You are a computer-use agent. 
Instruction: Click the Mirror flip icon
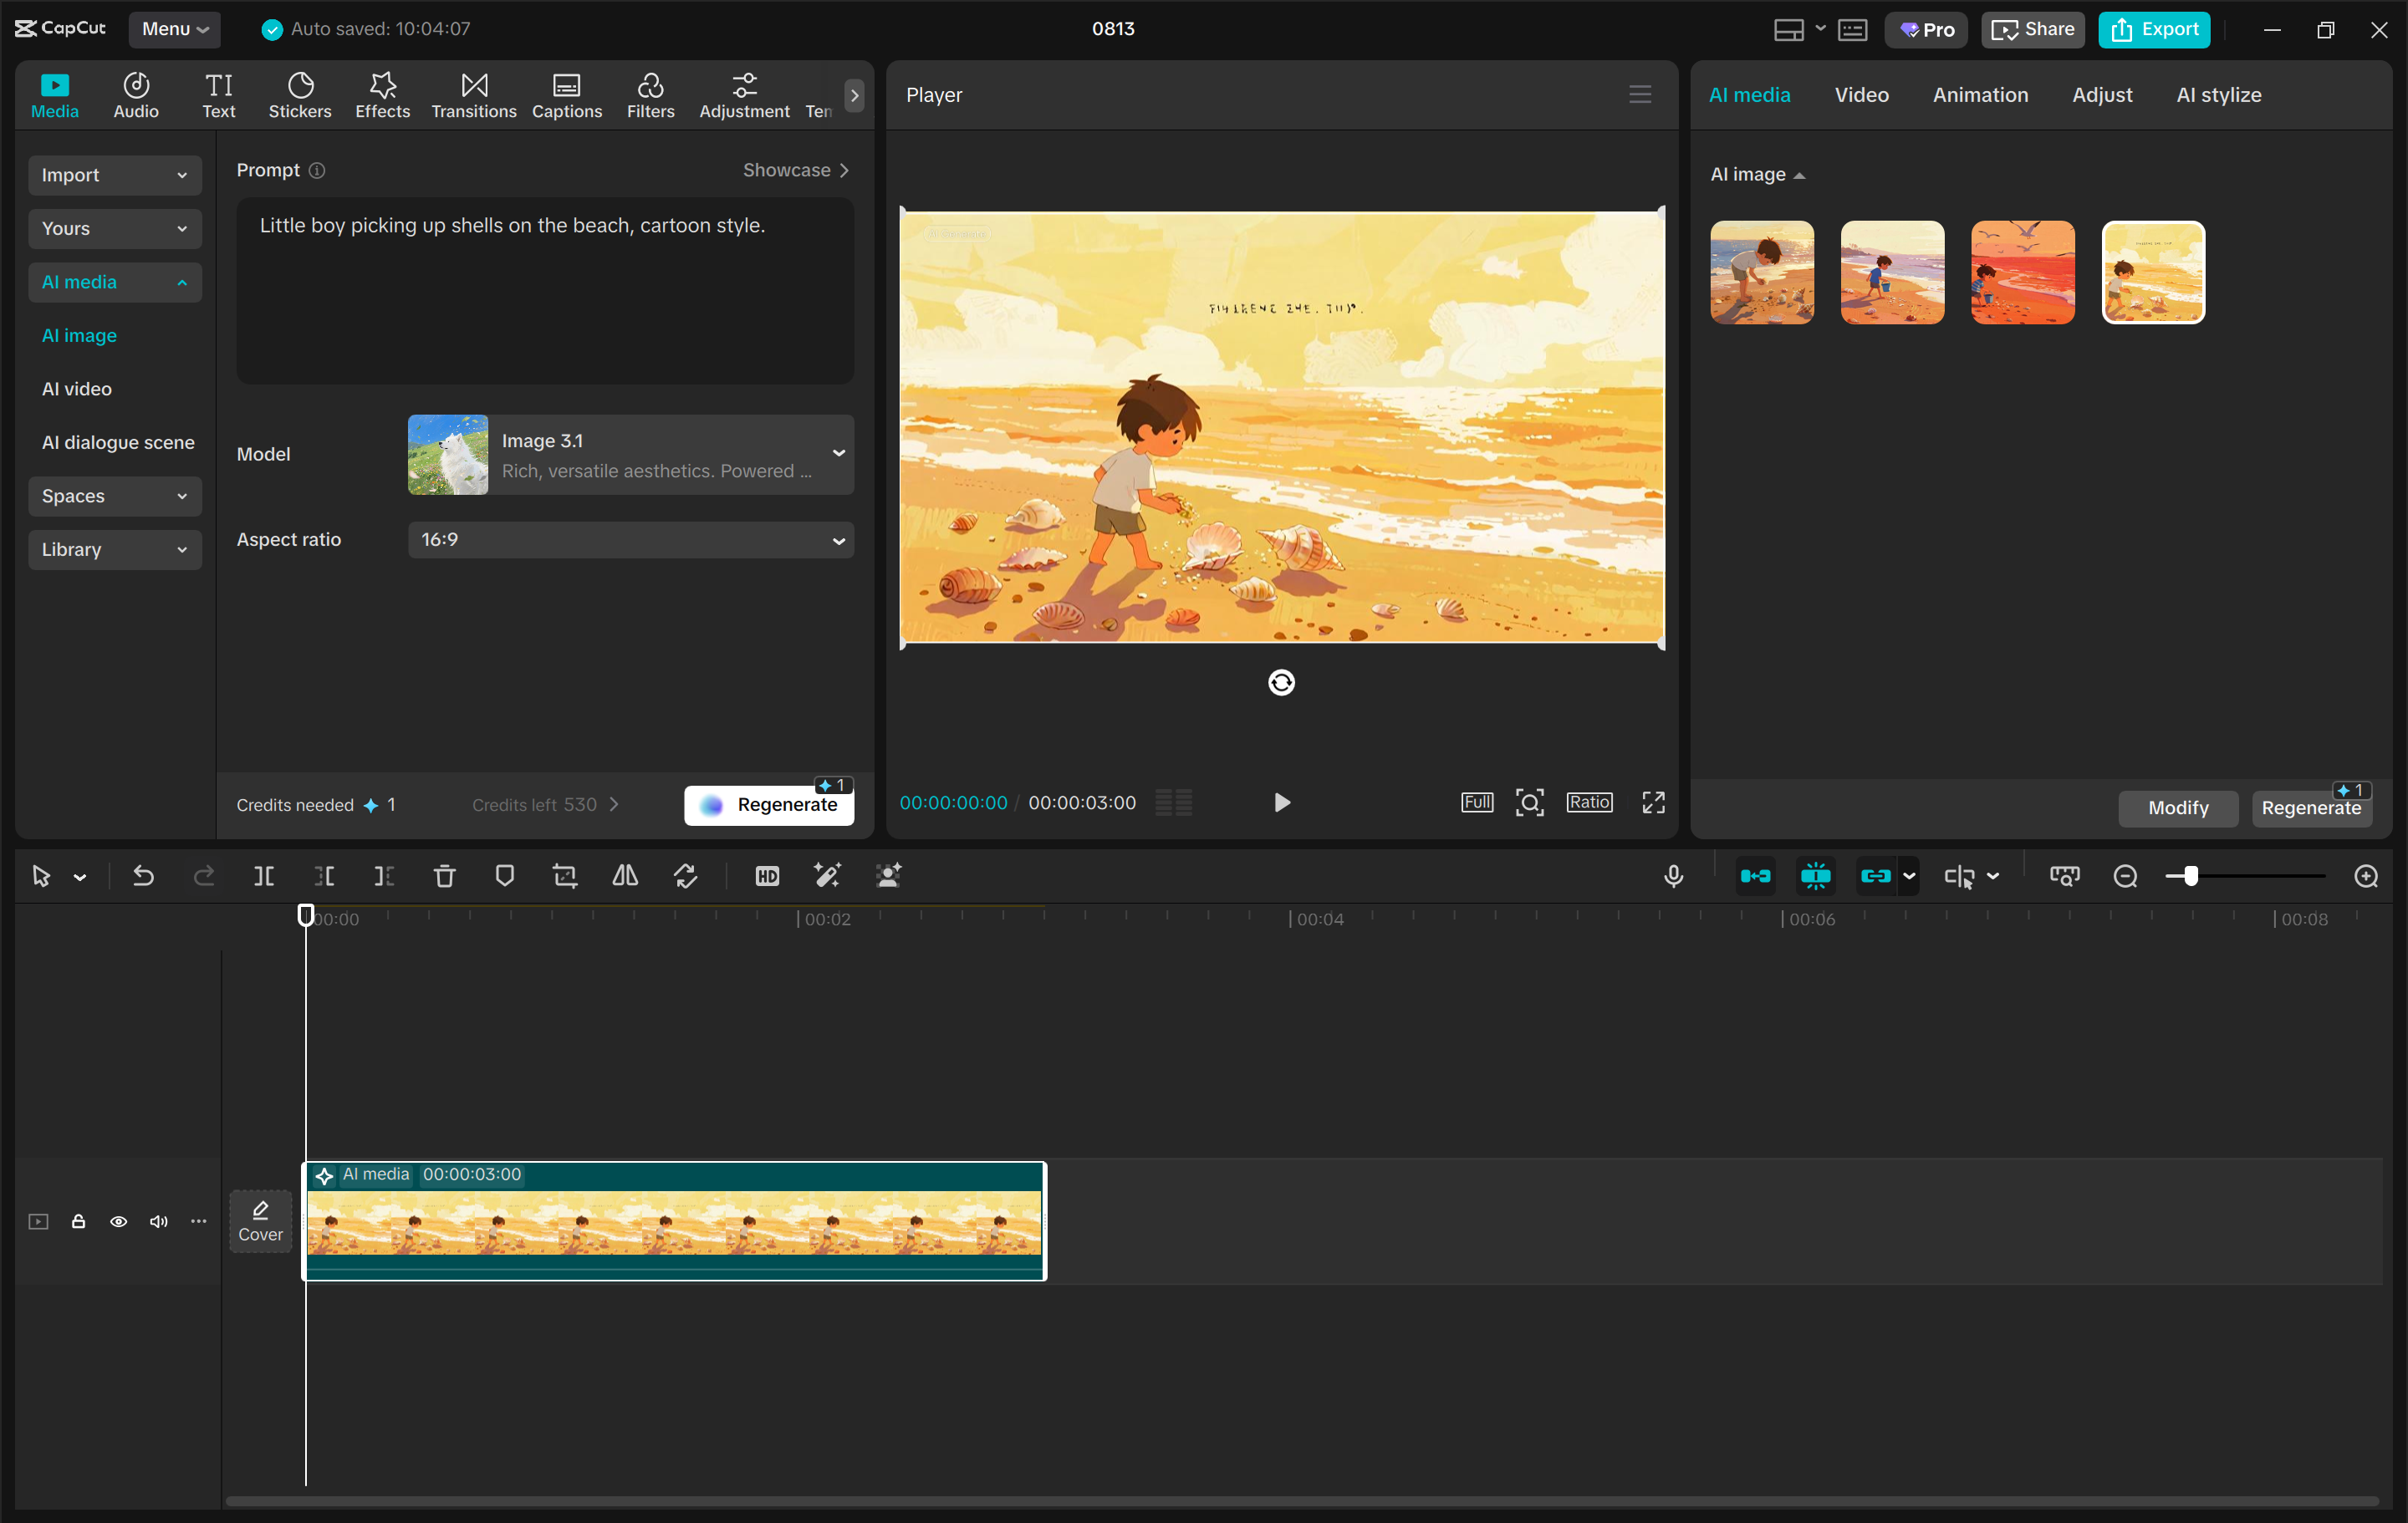tap(625, 876)
